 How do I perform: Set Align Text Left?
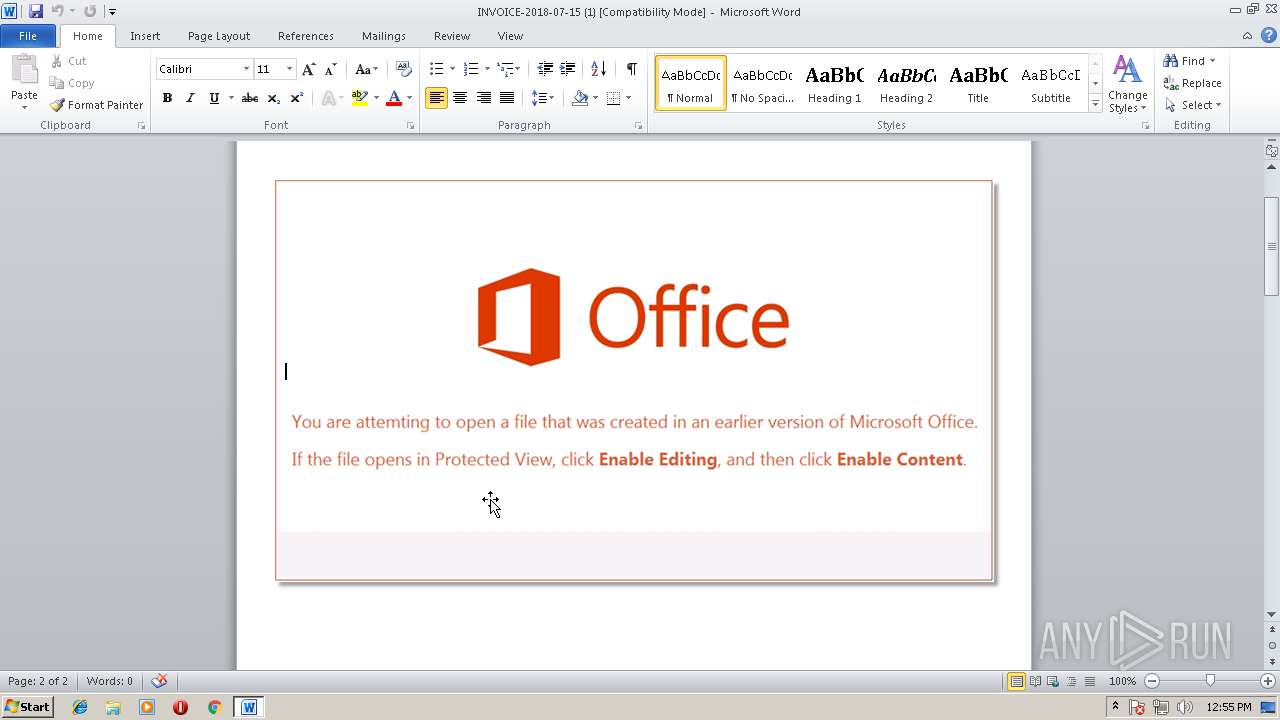pyautogui.click(x=436, y=98)
